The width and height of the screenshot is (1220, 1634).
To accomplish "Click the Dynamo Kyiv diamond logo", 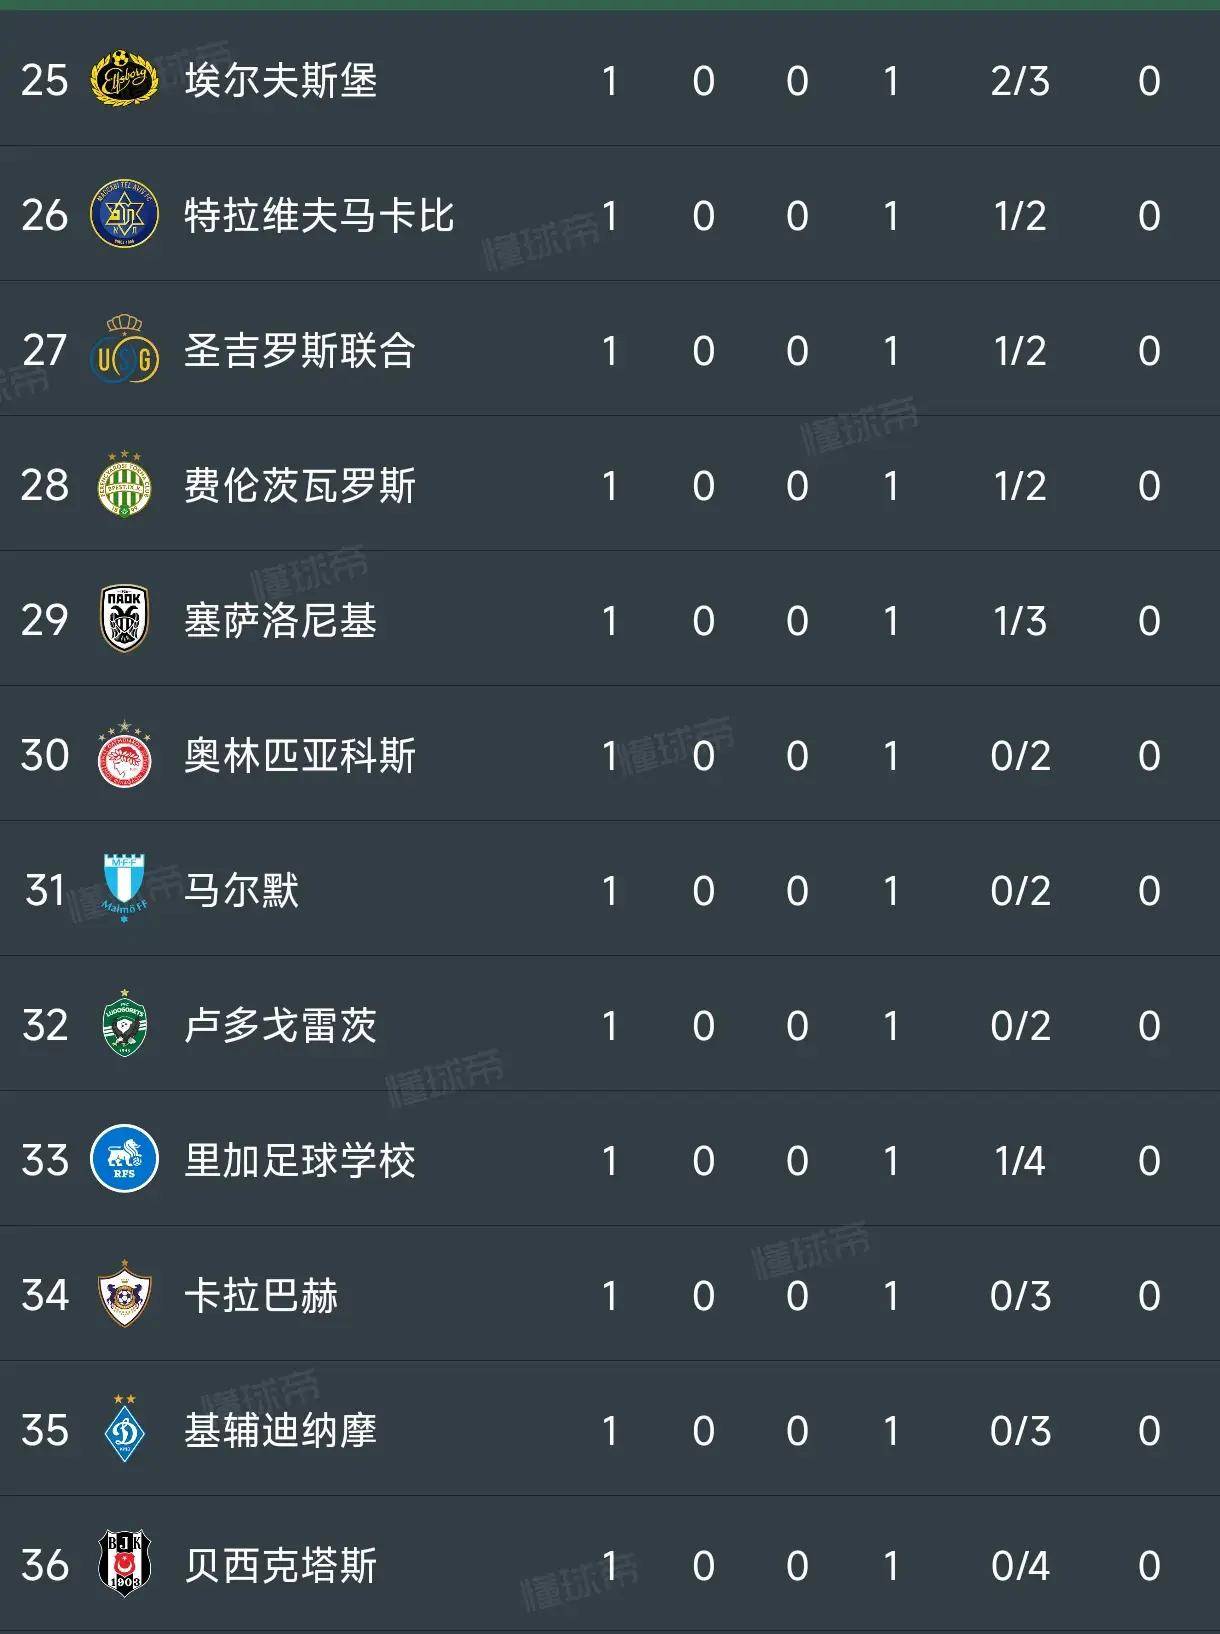I will (x=124, y=1431).
